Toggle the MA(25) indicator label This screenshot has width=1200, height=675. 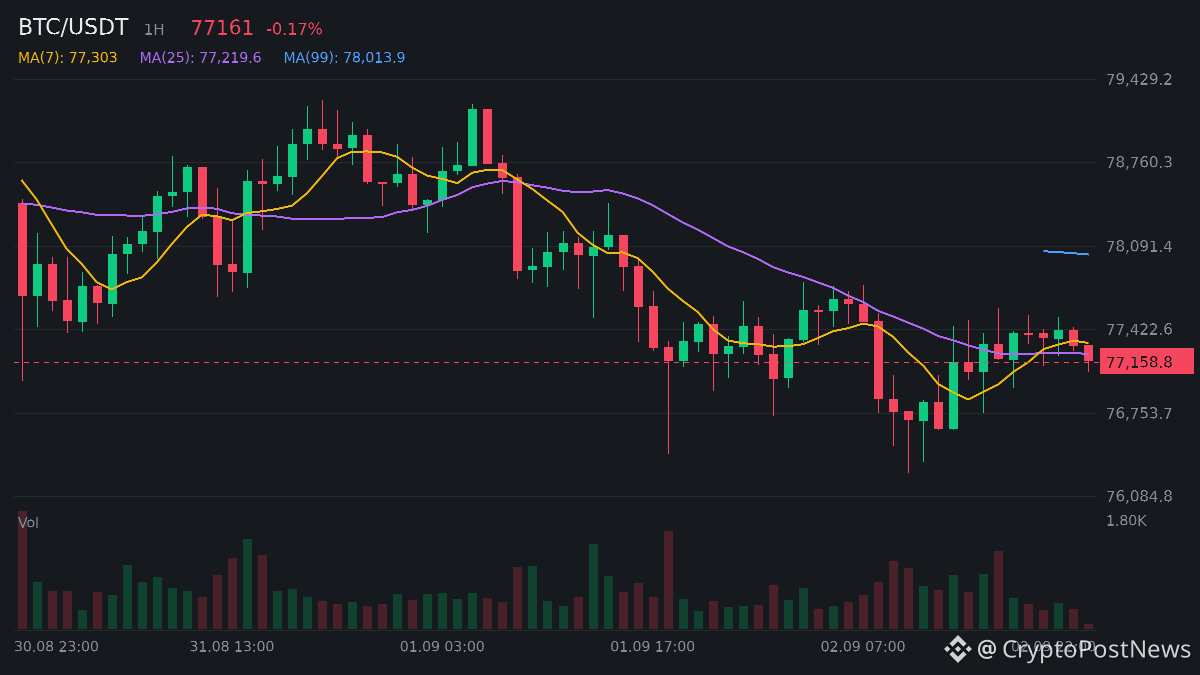[x=200, y=58]
